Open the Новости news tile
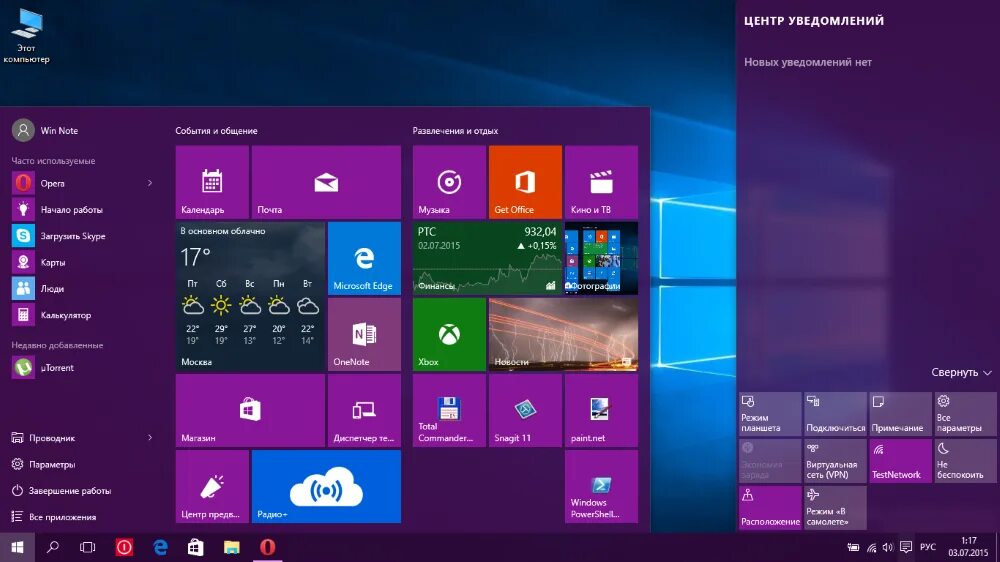 pos(563,334)
